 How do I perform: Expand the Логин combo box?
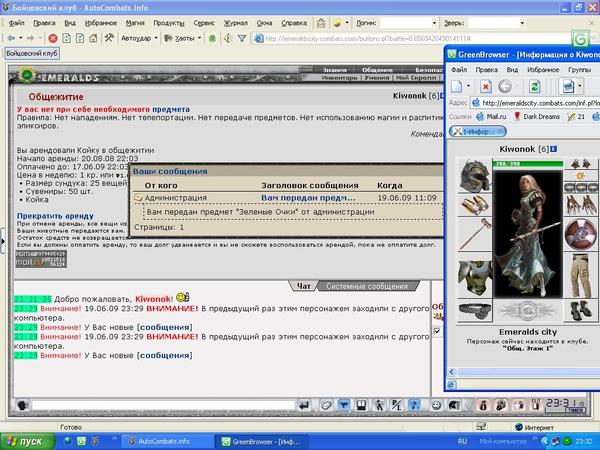[434, 23]
